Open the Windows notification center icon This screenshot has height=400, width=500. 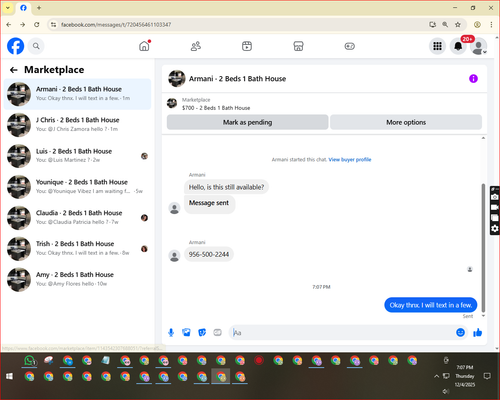(x=487, y=376)
